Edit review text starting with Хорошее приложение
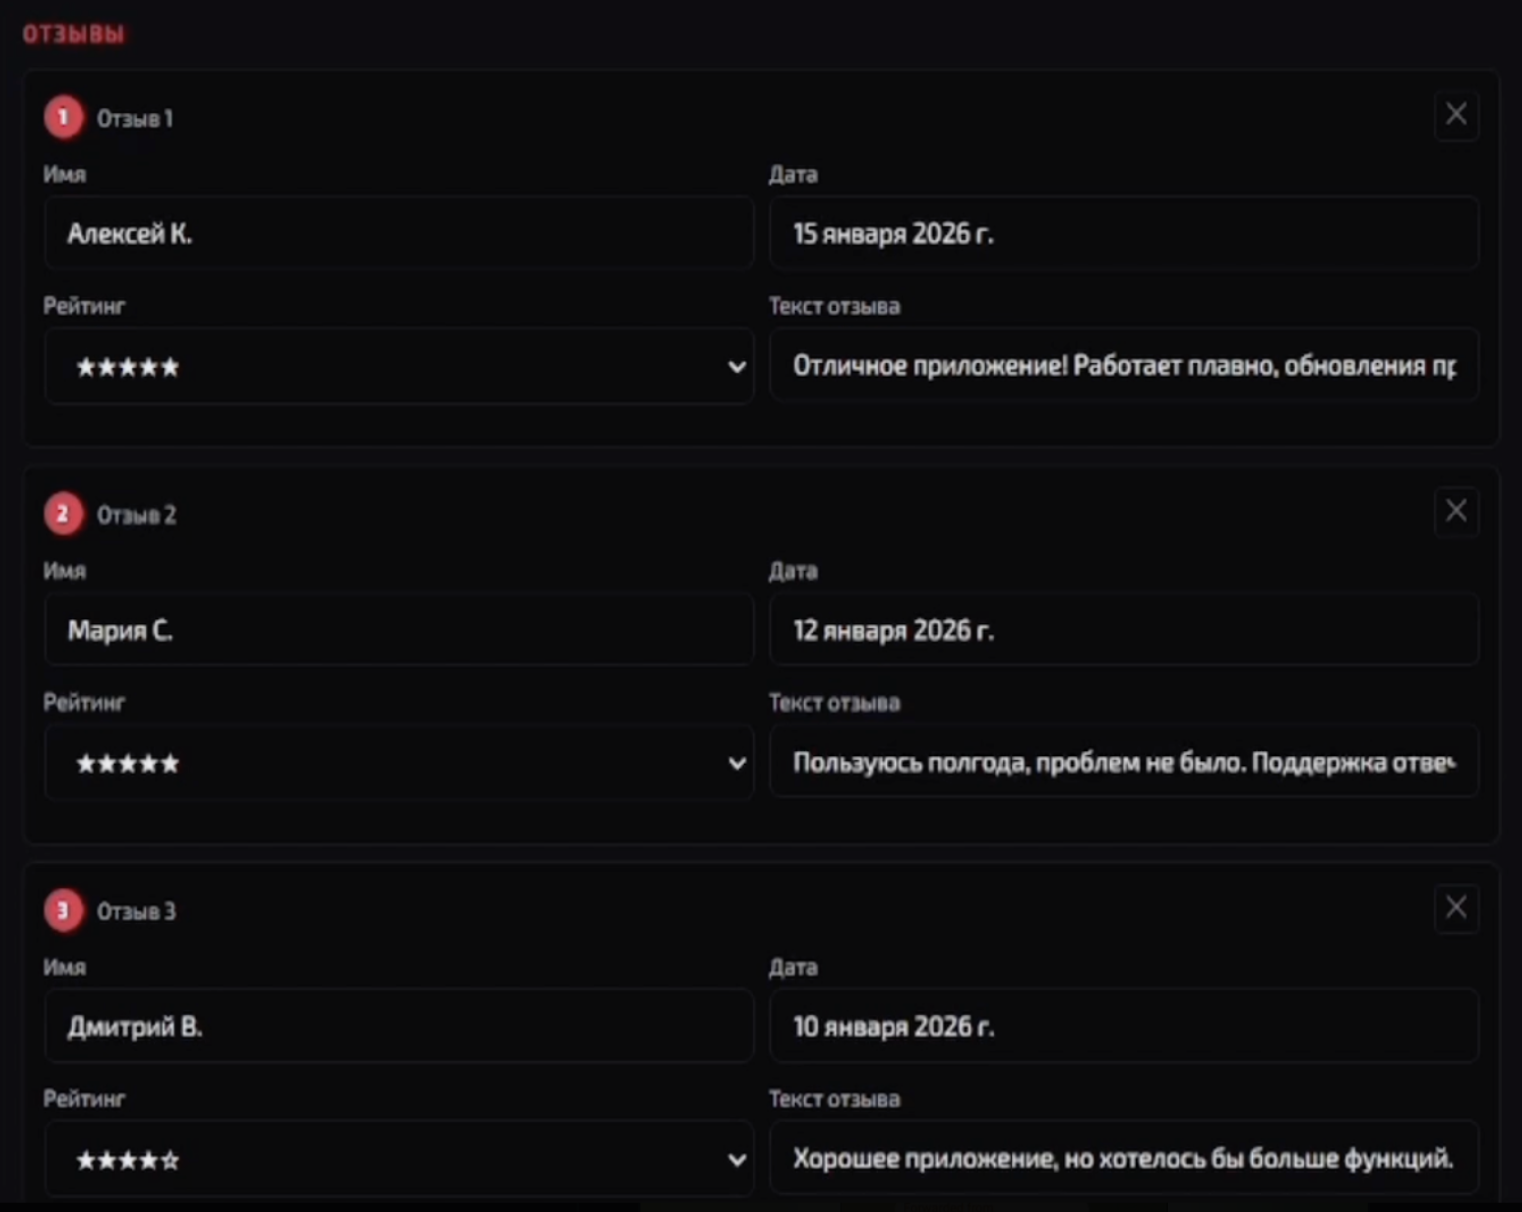Image resolution: width=1522 pixels, height=1212 pixels. coord(1124,1158)
